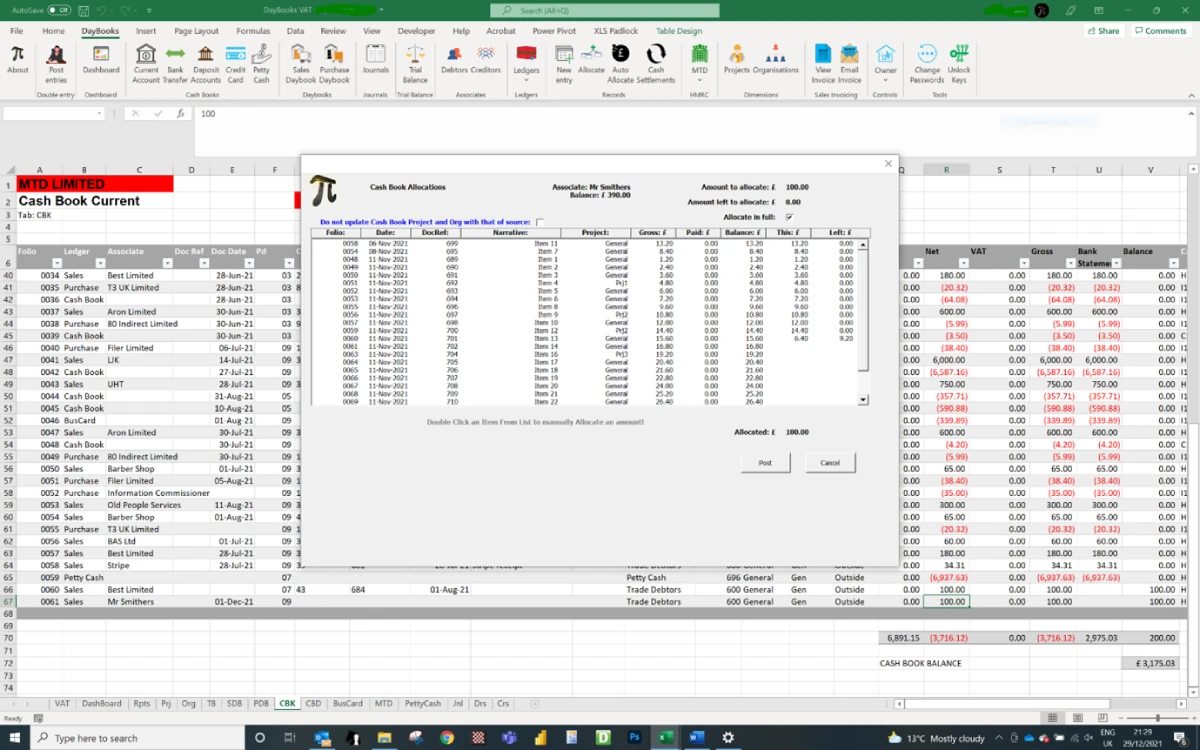Untick the Allocate in full checkbox
The width and height of the screenshot is (1200, 750).
pos(790,217)
